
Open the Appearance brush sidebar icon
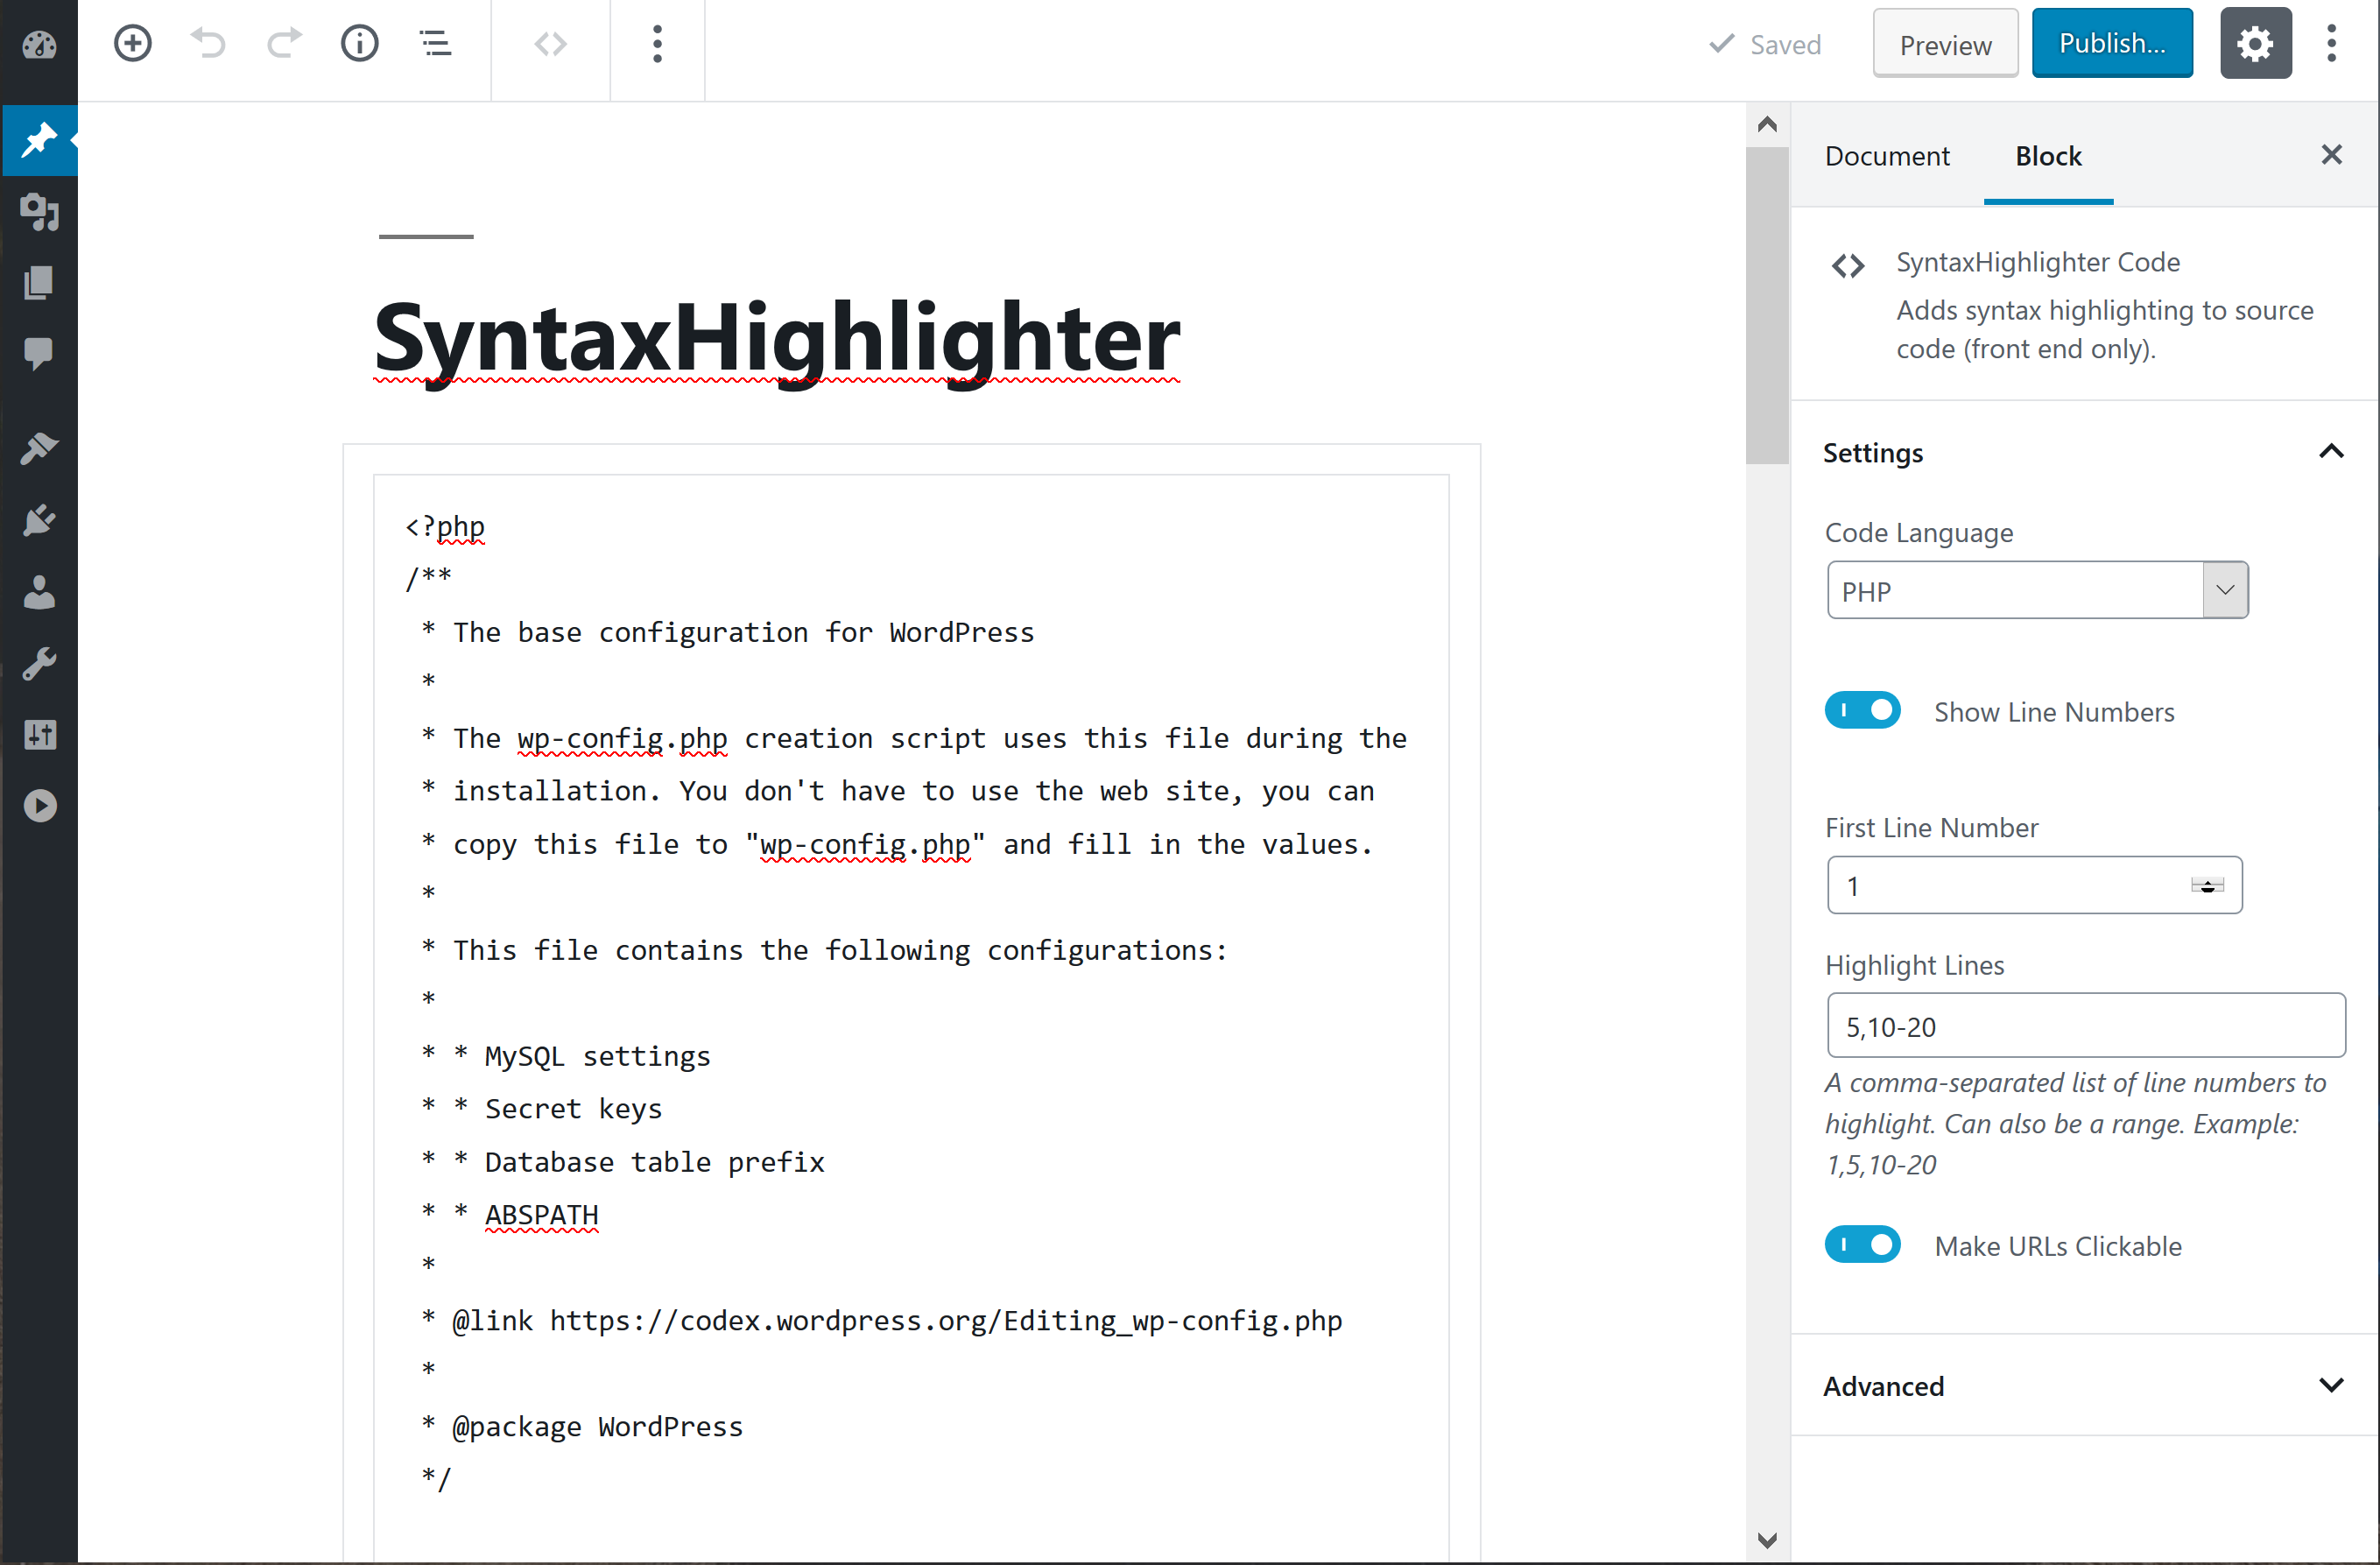click(x=39, y=448)
